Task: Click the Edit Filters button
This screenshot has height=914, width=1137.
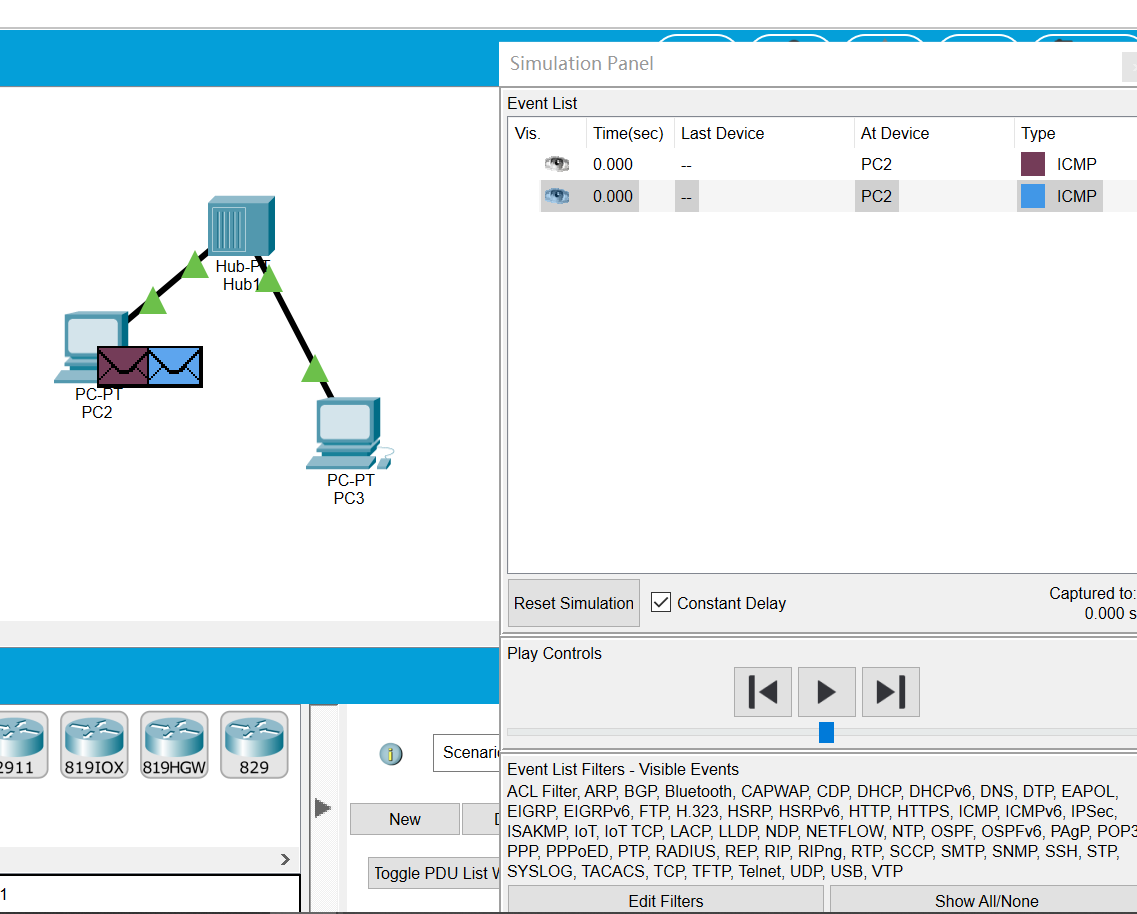Action: click(665, 900)
